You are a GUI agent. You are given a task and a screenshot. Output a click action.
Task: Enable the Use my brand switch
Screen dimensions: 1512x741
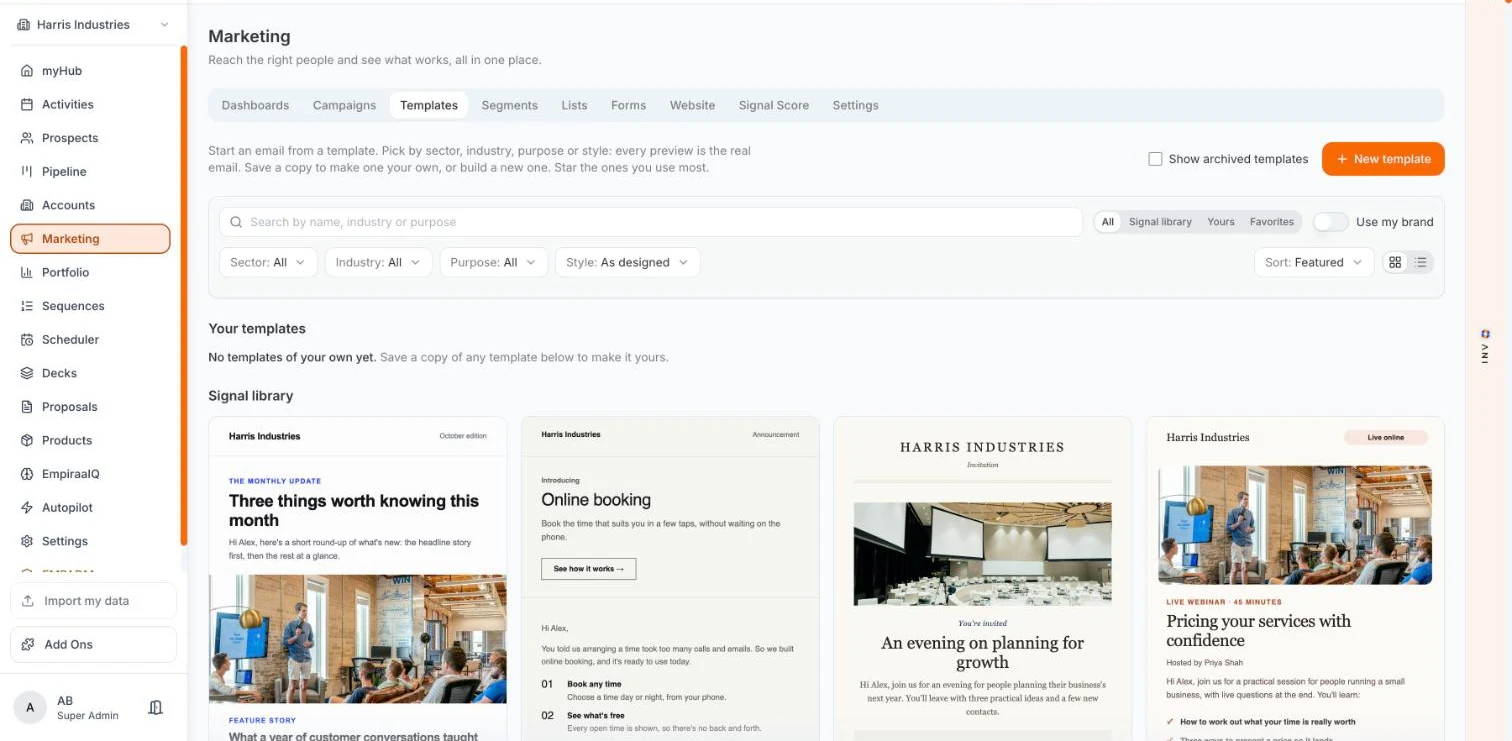point(1330,222)
